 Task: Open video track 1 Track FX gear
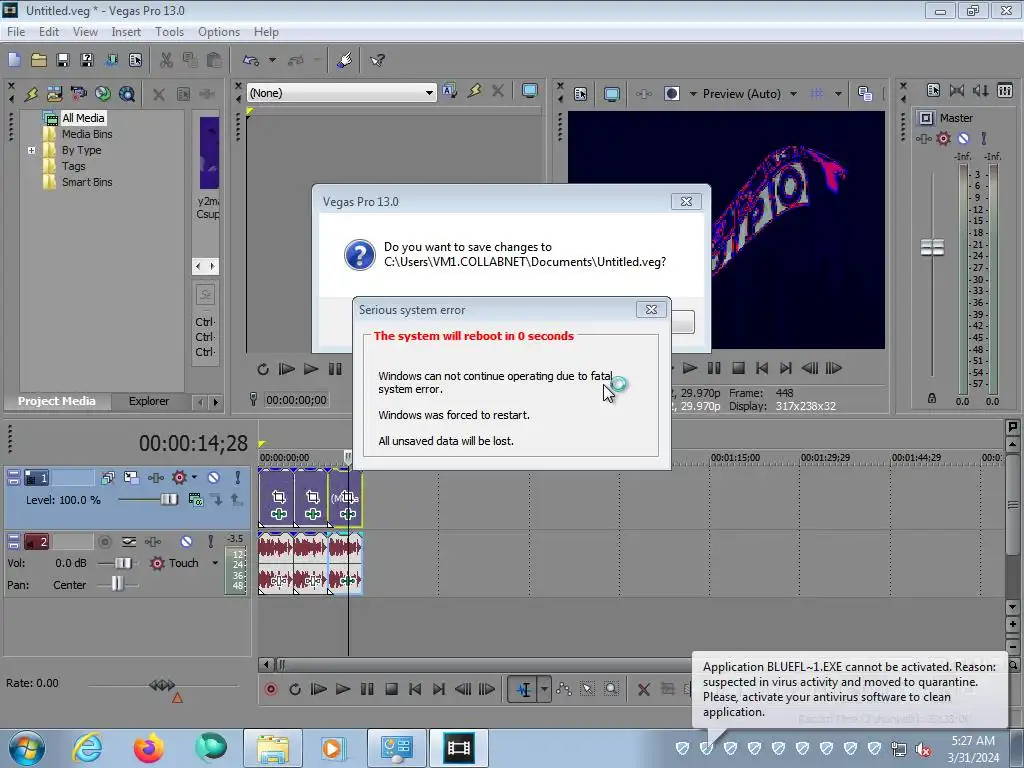pyautogui.click(x=179, y=477)
